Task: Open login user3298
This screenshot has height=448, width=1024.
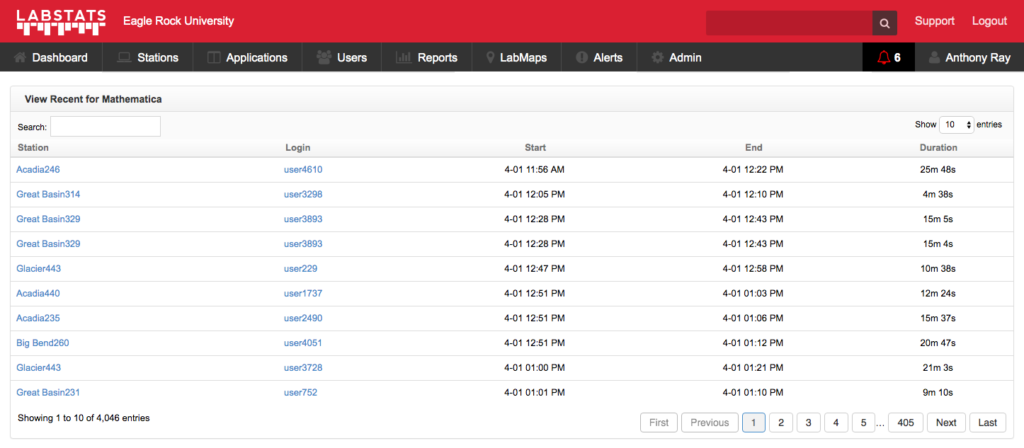Action: (x=303, y=194)
